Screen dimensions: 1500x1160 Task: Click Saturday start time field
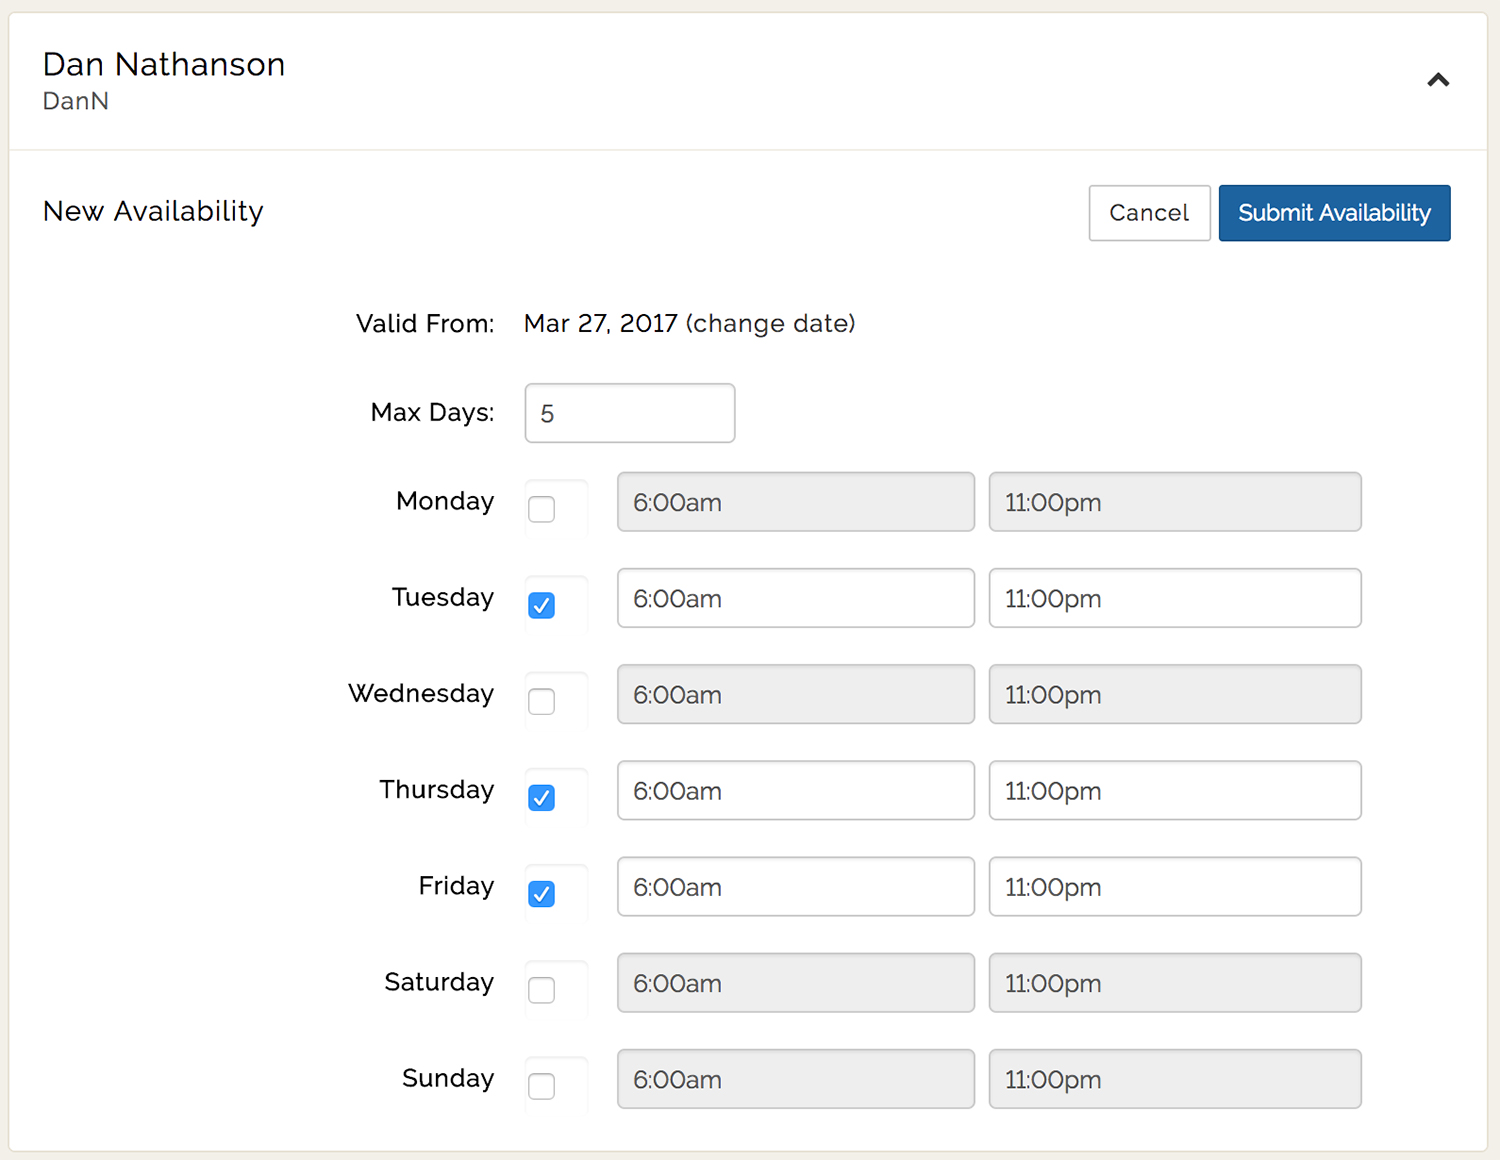click(x=796, y=982)
